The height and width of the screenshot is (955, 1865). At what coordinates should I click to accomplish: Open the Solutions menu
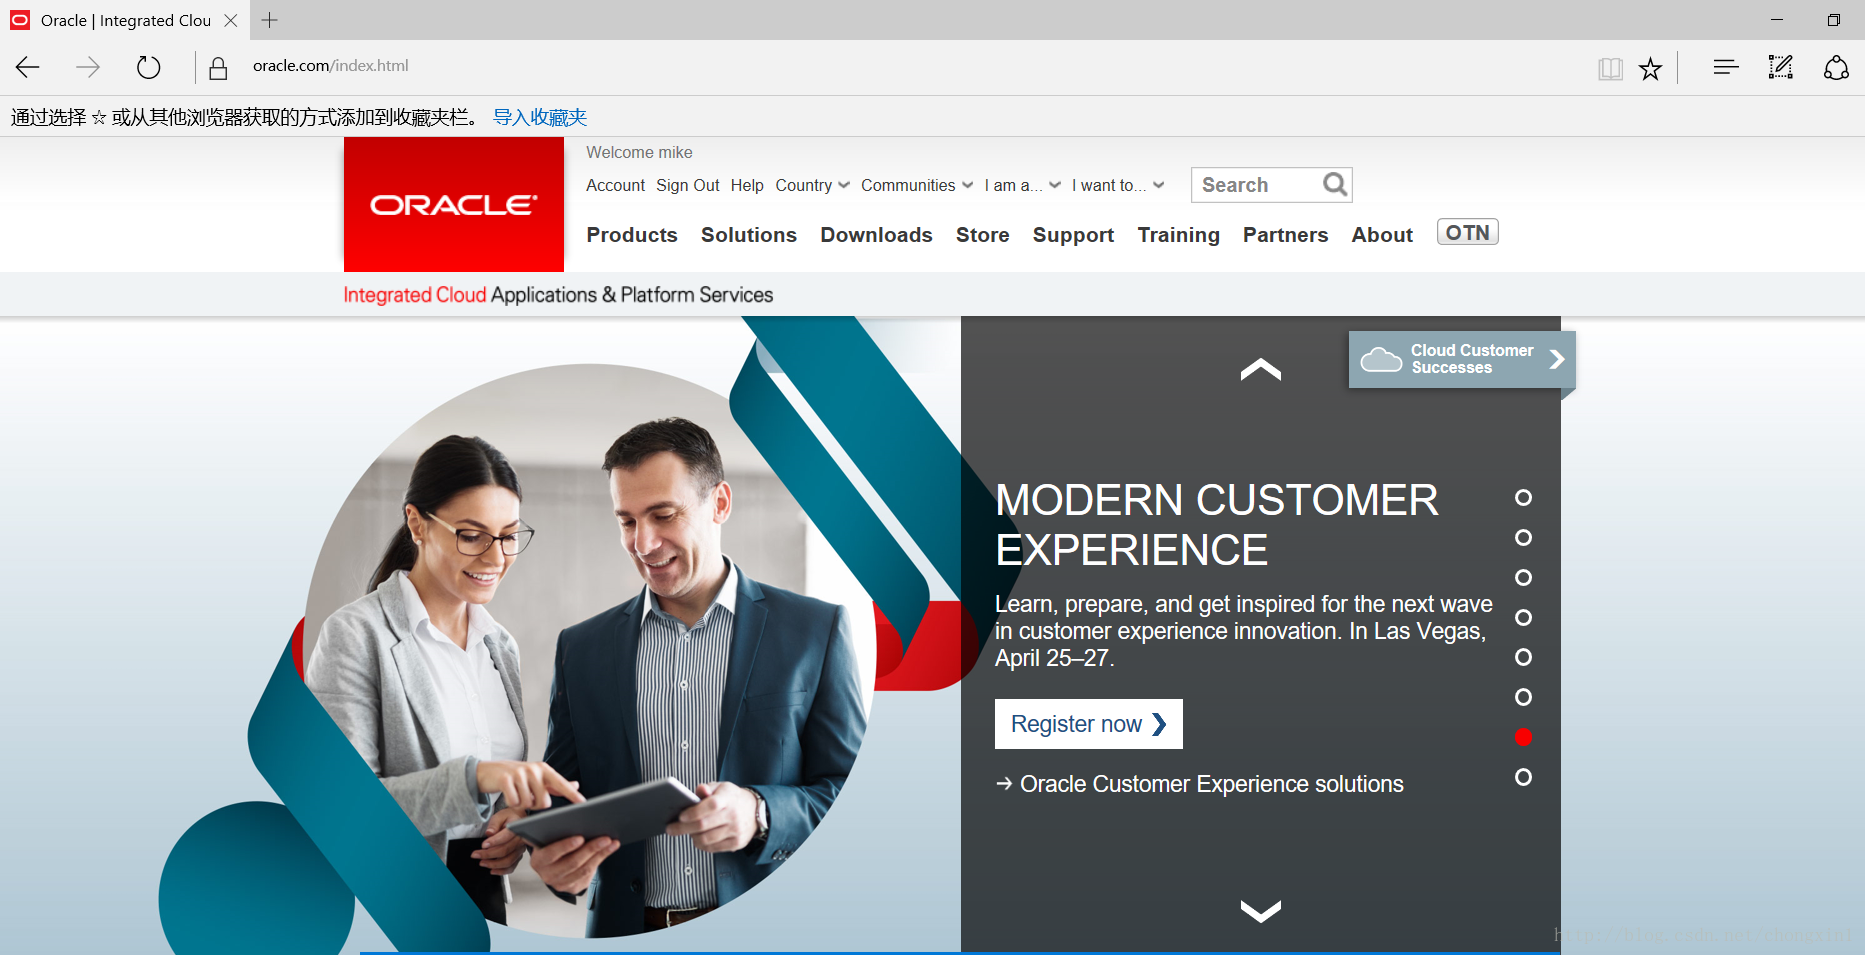[x=749, y=235]
